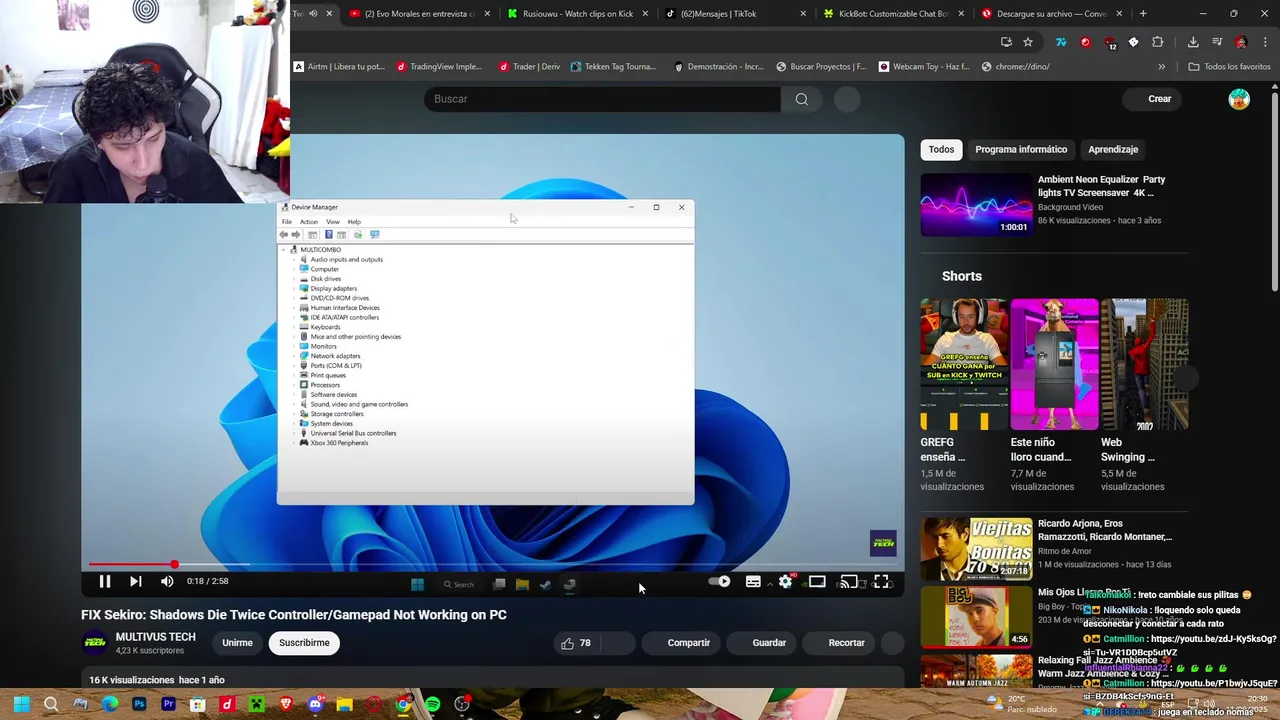Image resolution: width=1280 pixels, height=720 pixels.
Task: Cast video to a TV device
Action: 849,581
